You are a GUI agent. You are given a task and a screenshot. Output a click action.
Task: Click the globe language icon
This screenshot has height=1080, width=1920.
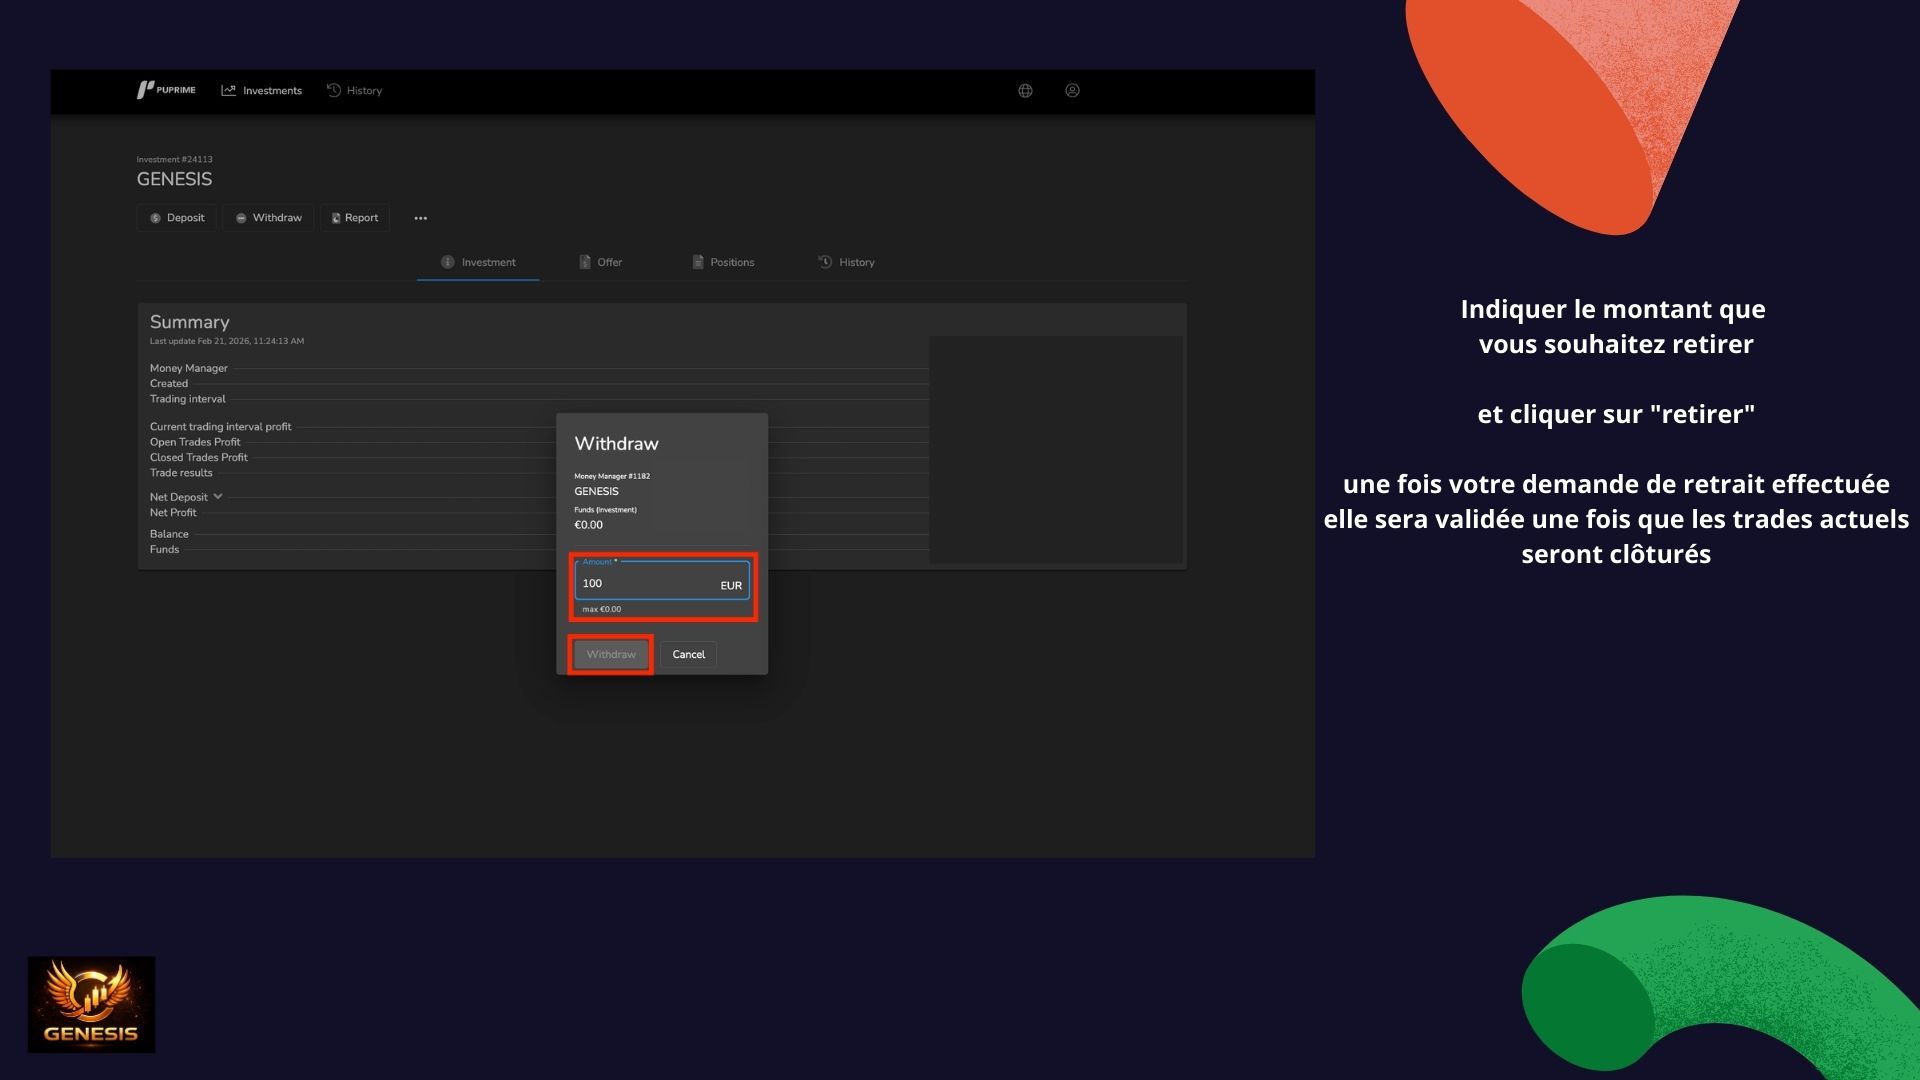(1025, 90)
